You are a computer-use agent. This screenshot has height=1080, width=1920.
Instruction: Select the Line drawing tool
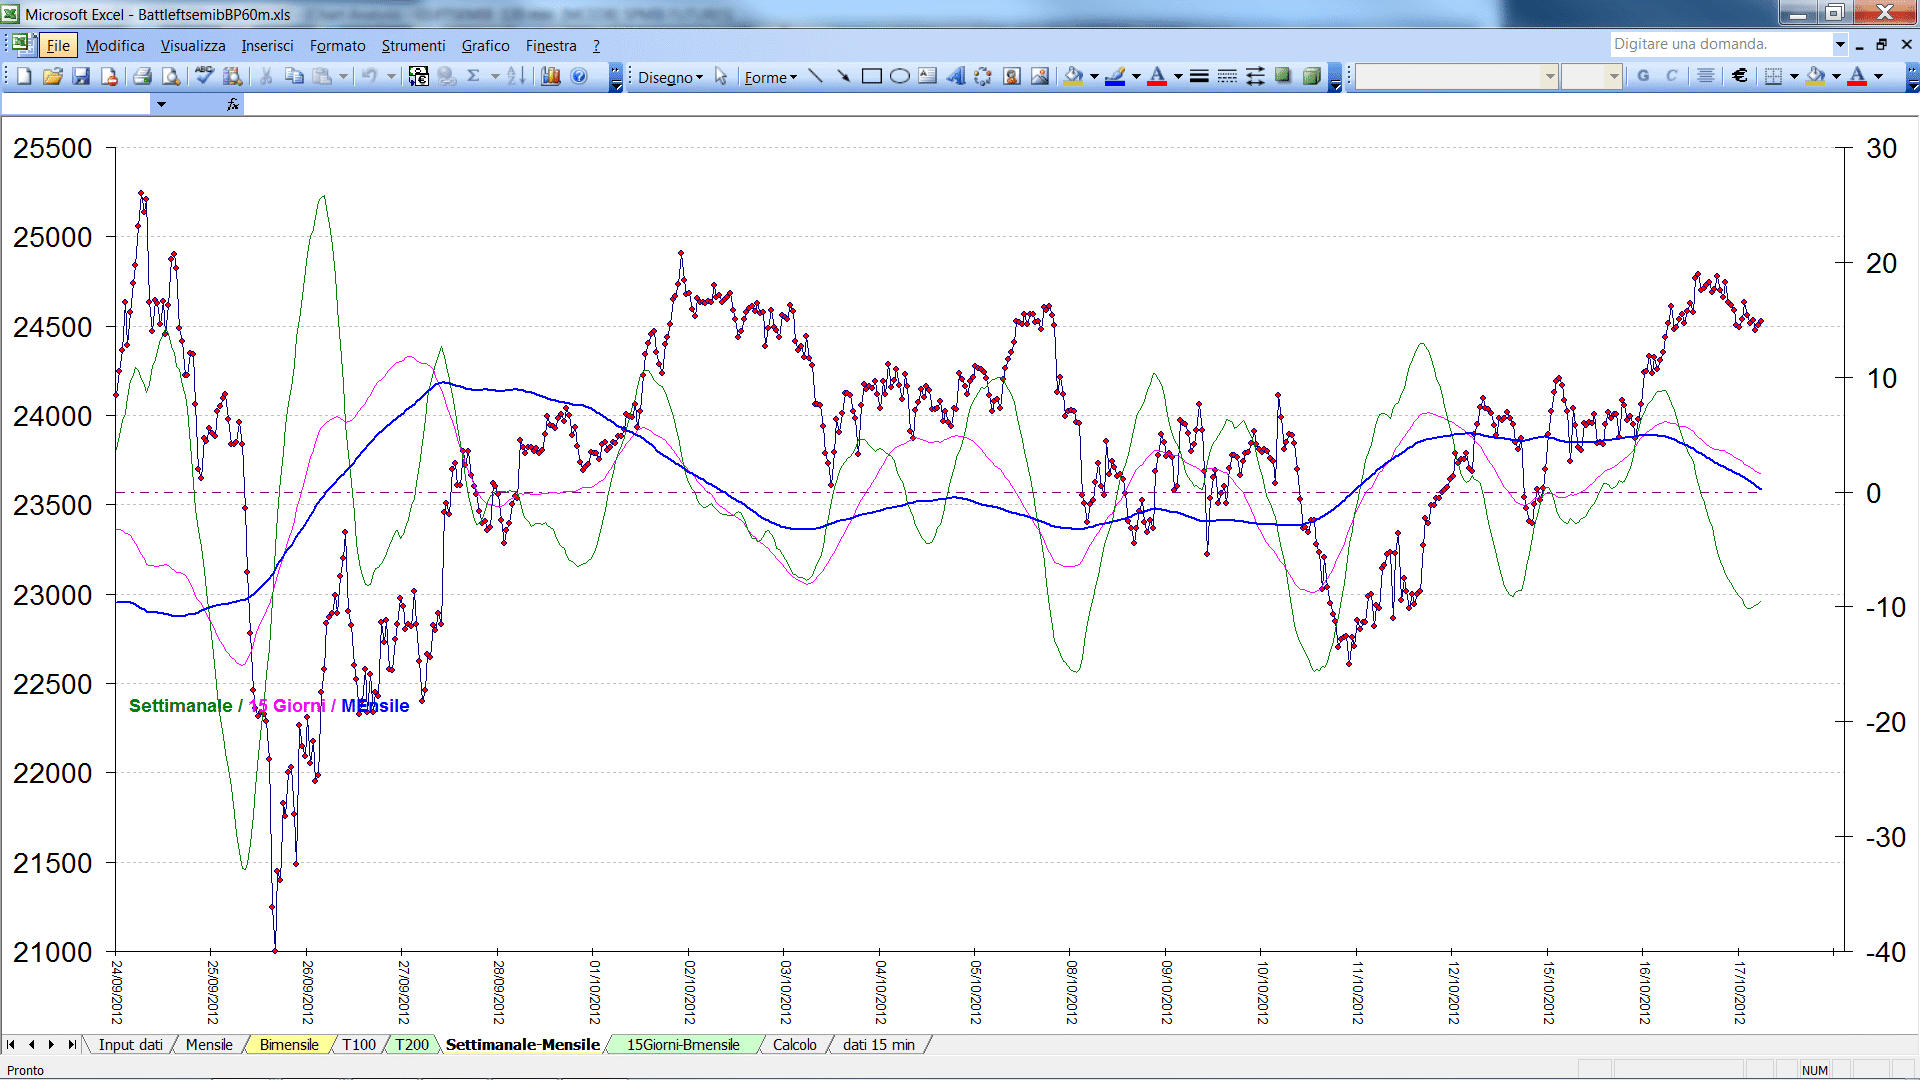pos(816,76)
